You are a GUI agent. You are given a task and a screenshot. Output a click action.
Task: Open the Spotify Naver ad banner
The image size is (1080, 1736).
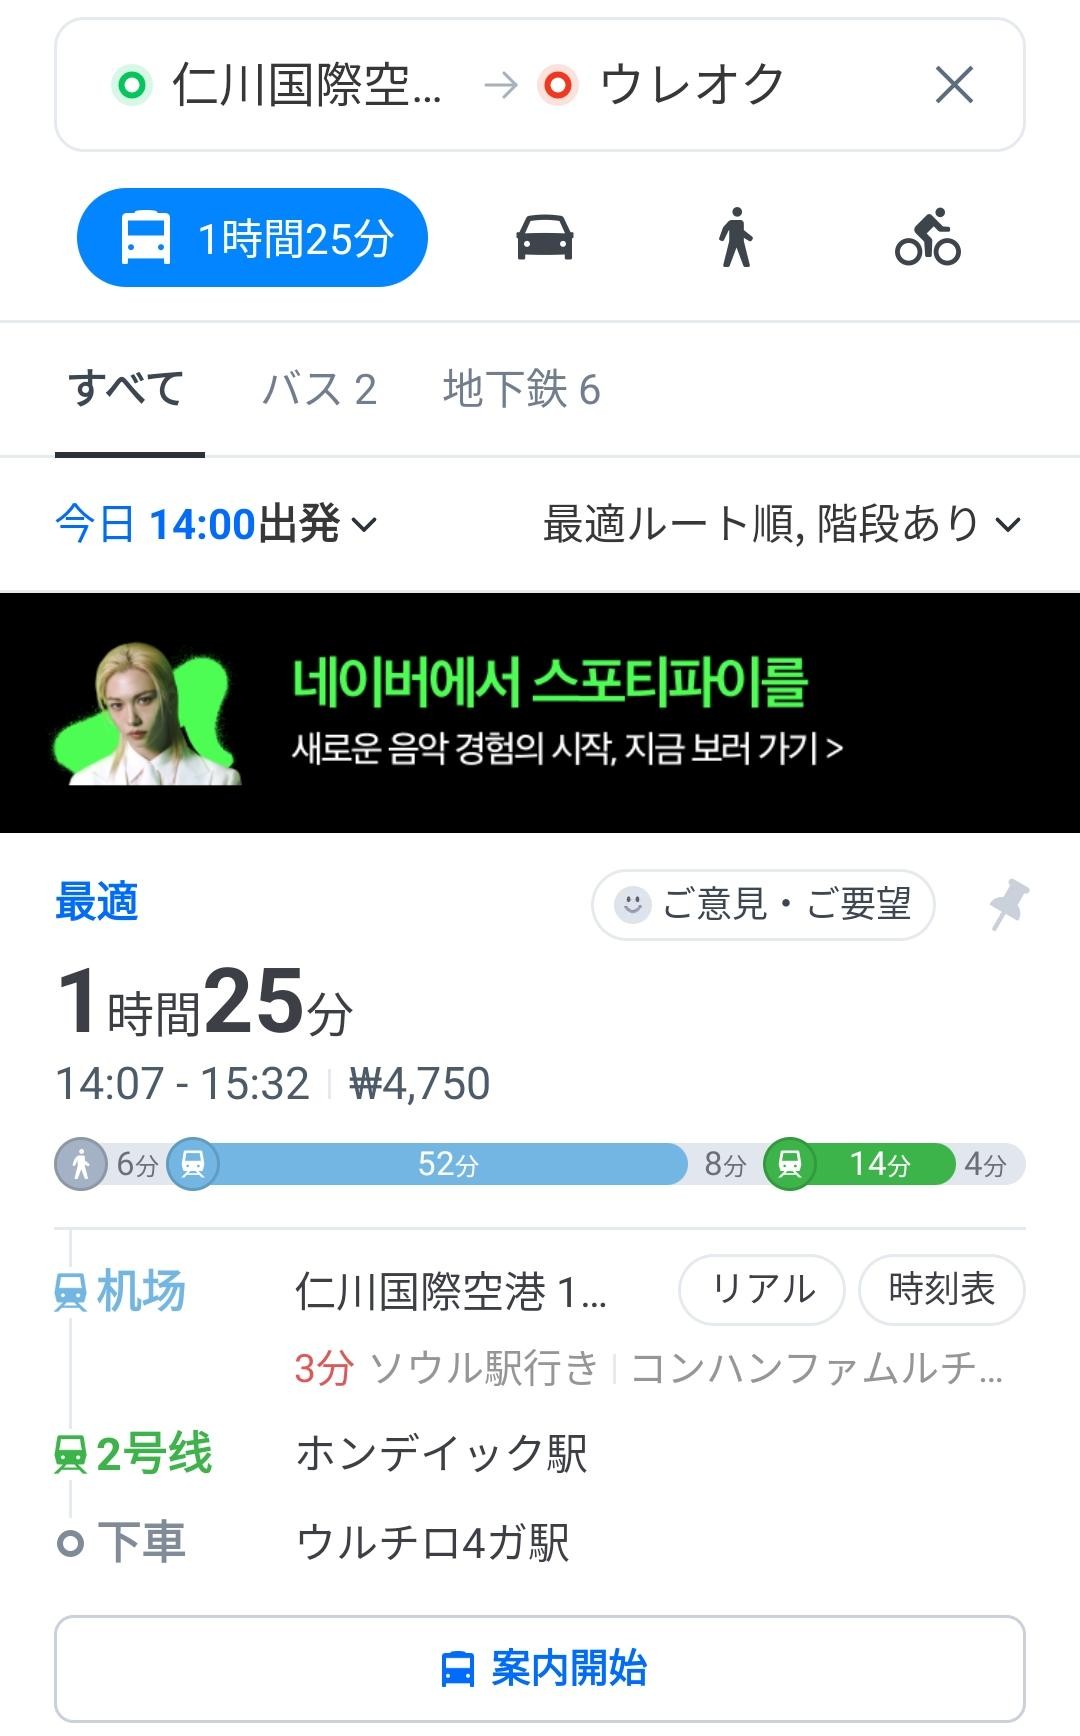click(540, 712)
